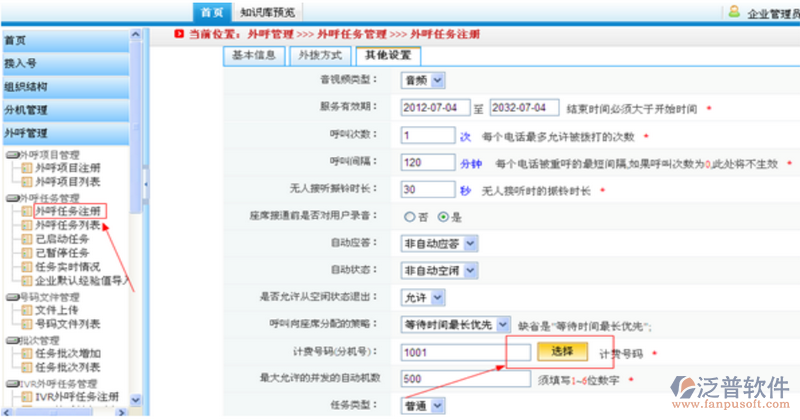Screen dimensions: 800x420
Task: Select 否 for recording radio button
Action: (409, 215)
